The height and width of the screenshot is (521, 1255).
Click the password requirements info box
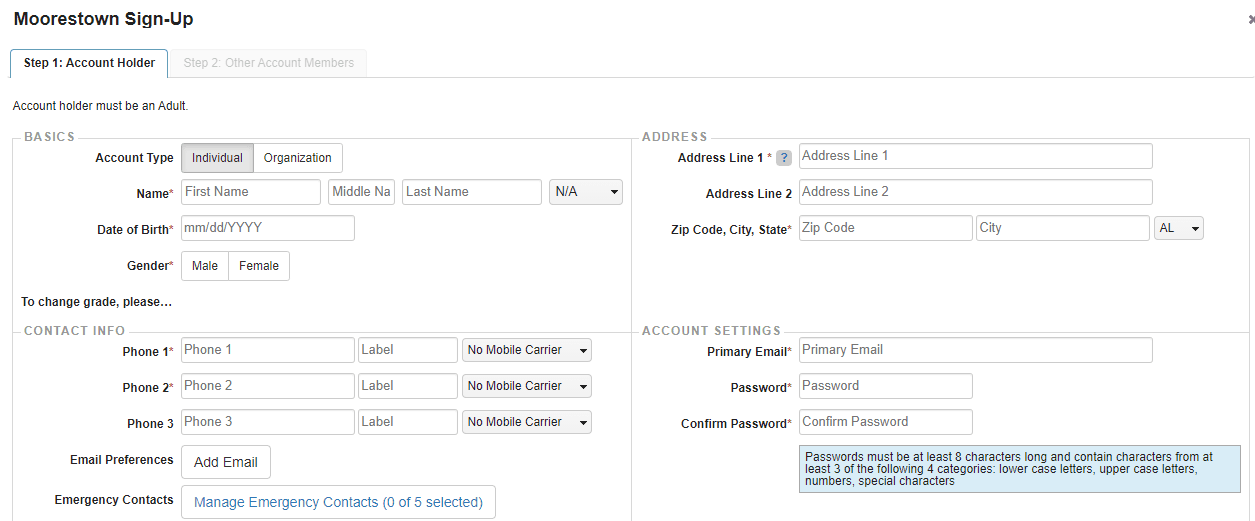1020,469
